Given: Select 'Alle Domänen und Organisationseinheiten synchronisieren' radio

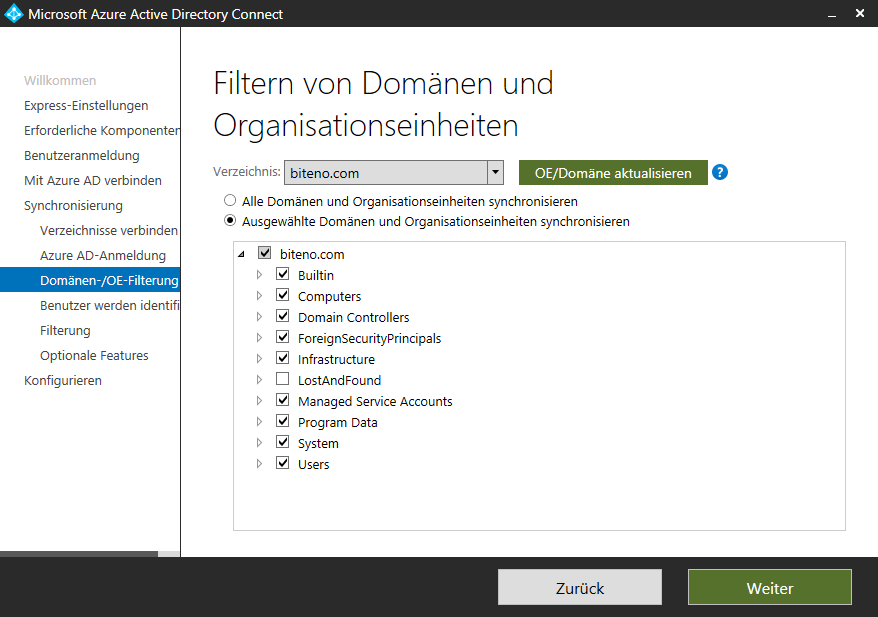Looking at the screenshot, I should [230, 200].
